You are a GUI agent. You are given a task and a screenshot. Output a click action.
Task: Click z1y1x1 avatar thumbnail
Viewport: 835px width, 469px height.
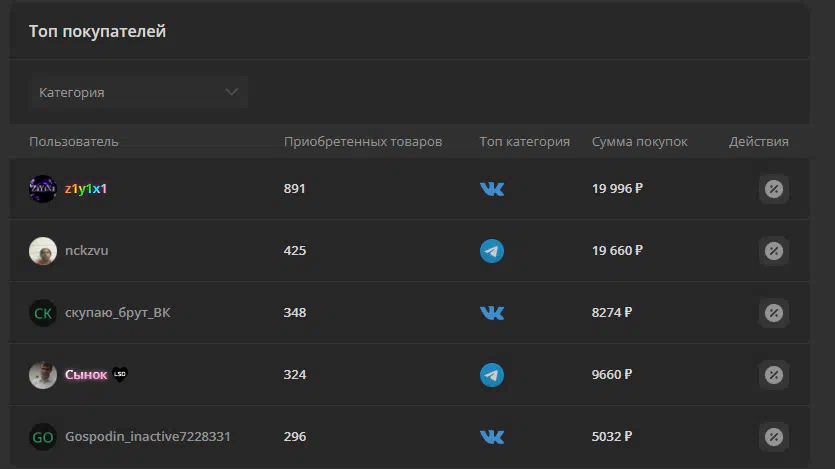[x=43, y=189]
